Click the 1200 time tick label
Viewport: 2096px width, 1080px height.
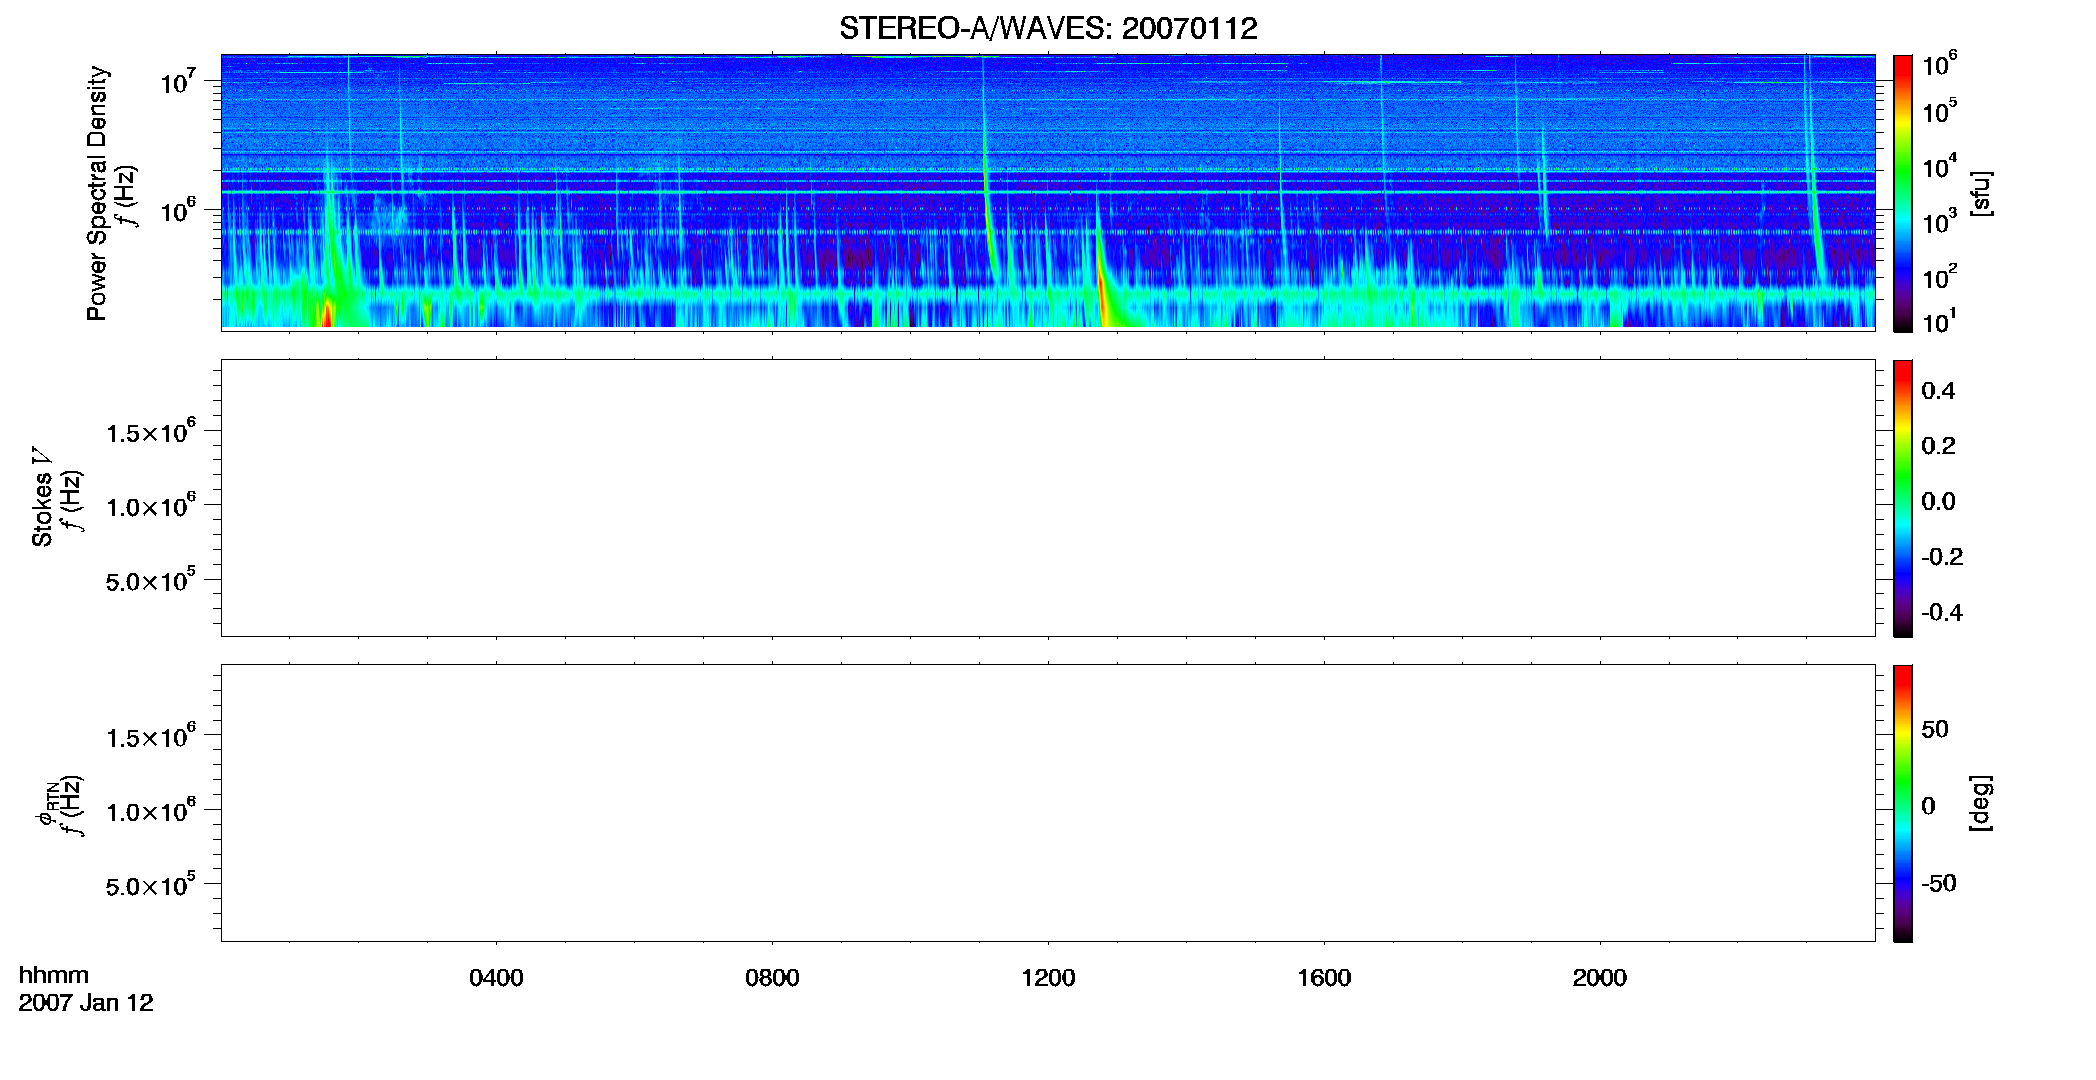(1048, 978)
